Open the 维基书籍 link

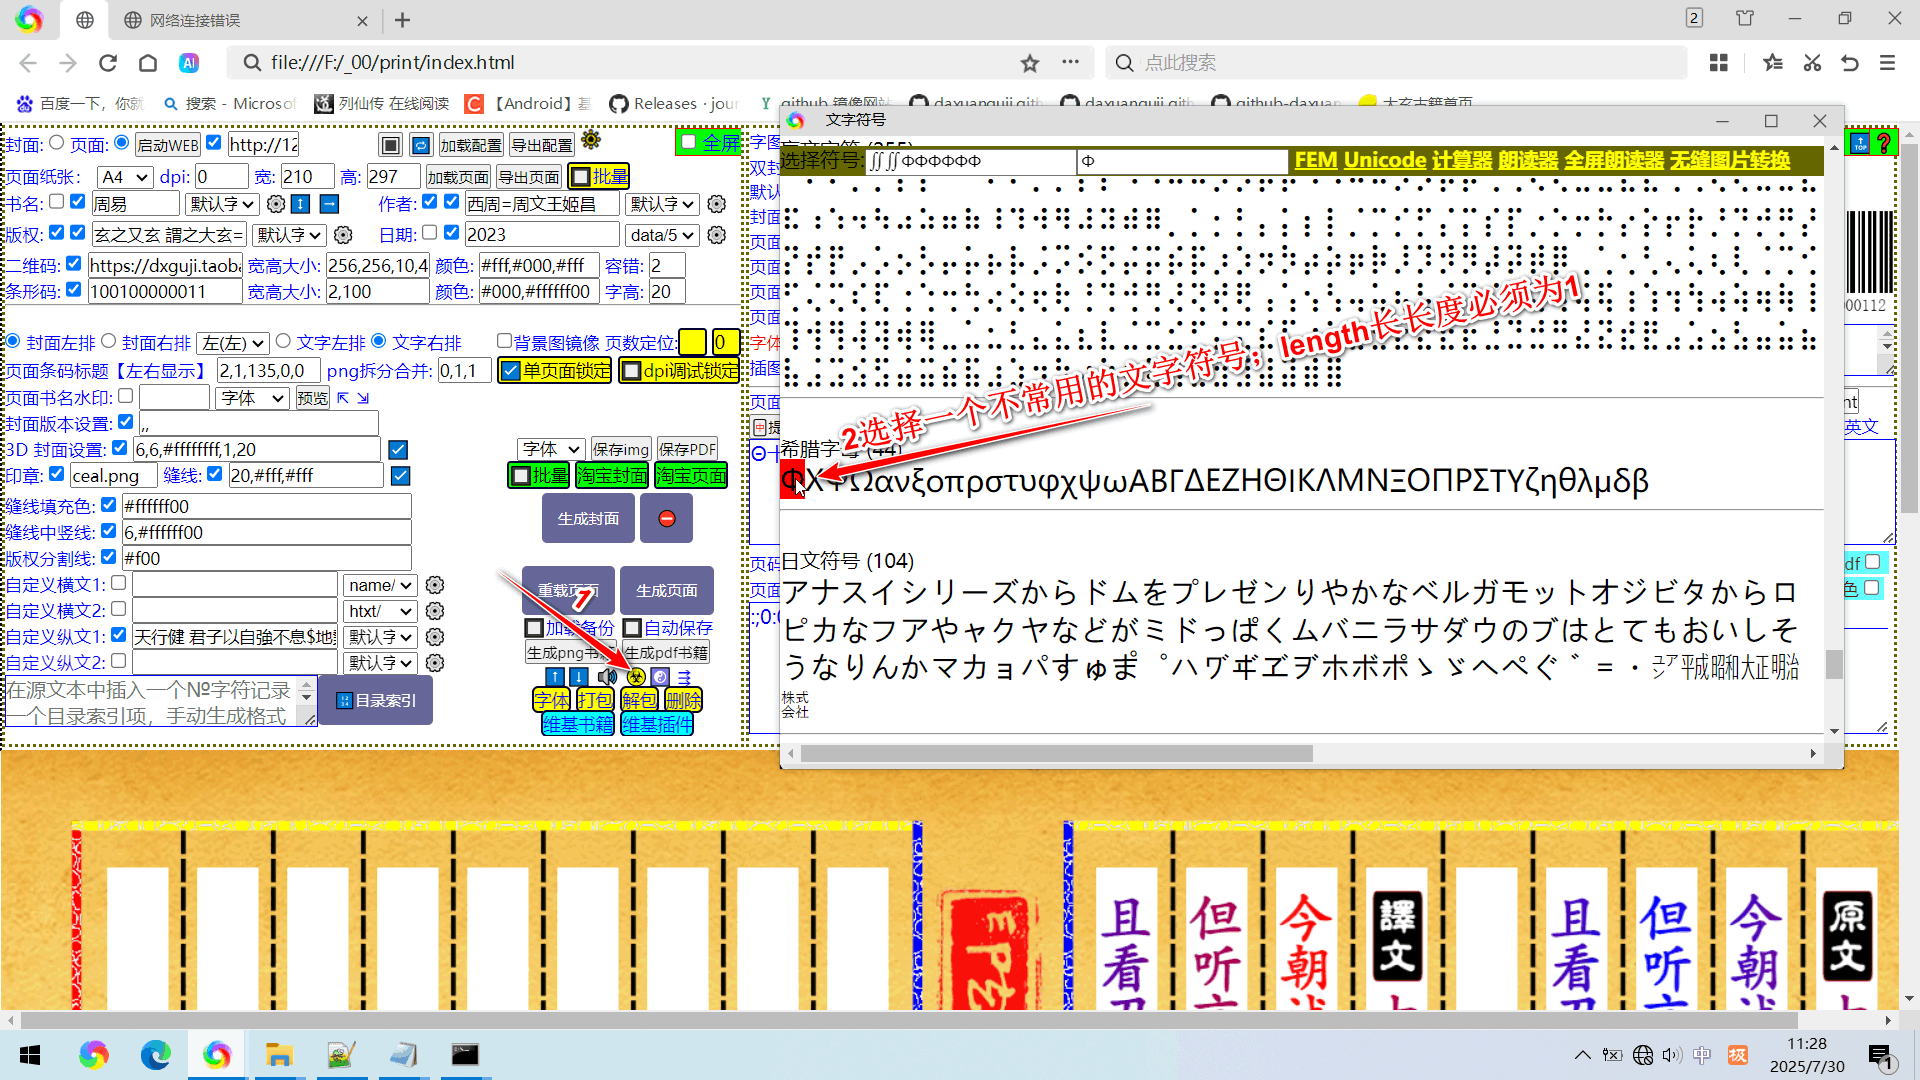578,724
